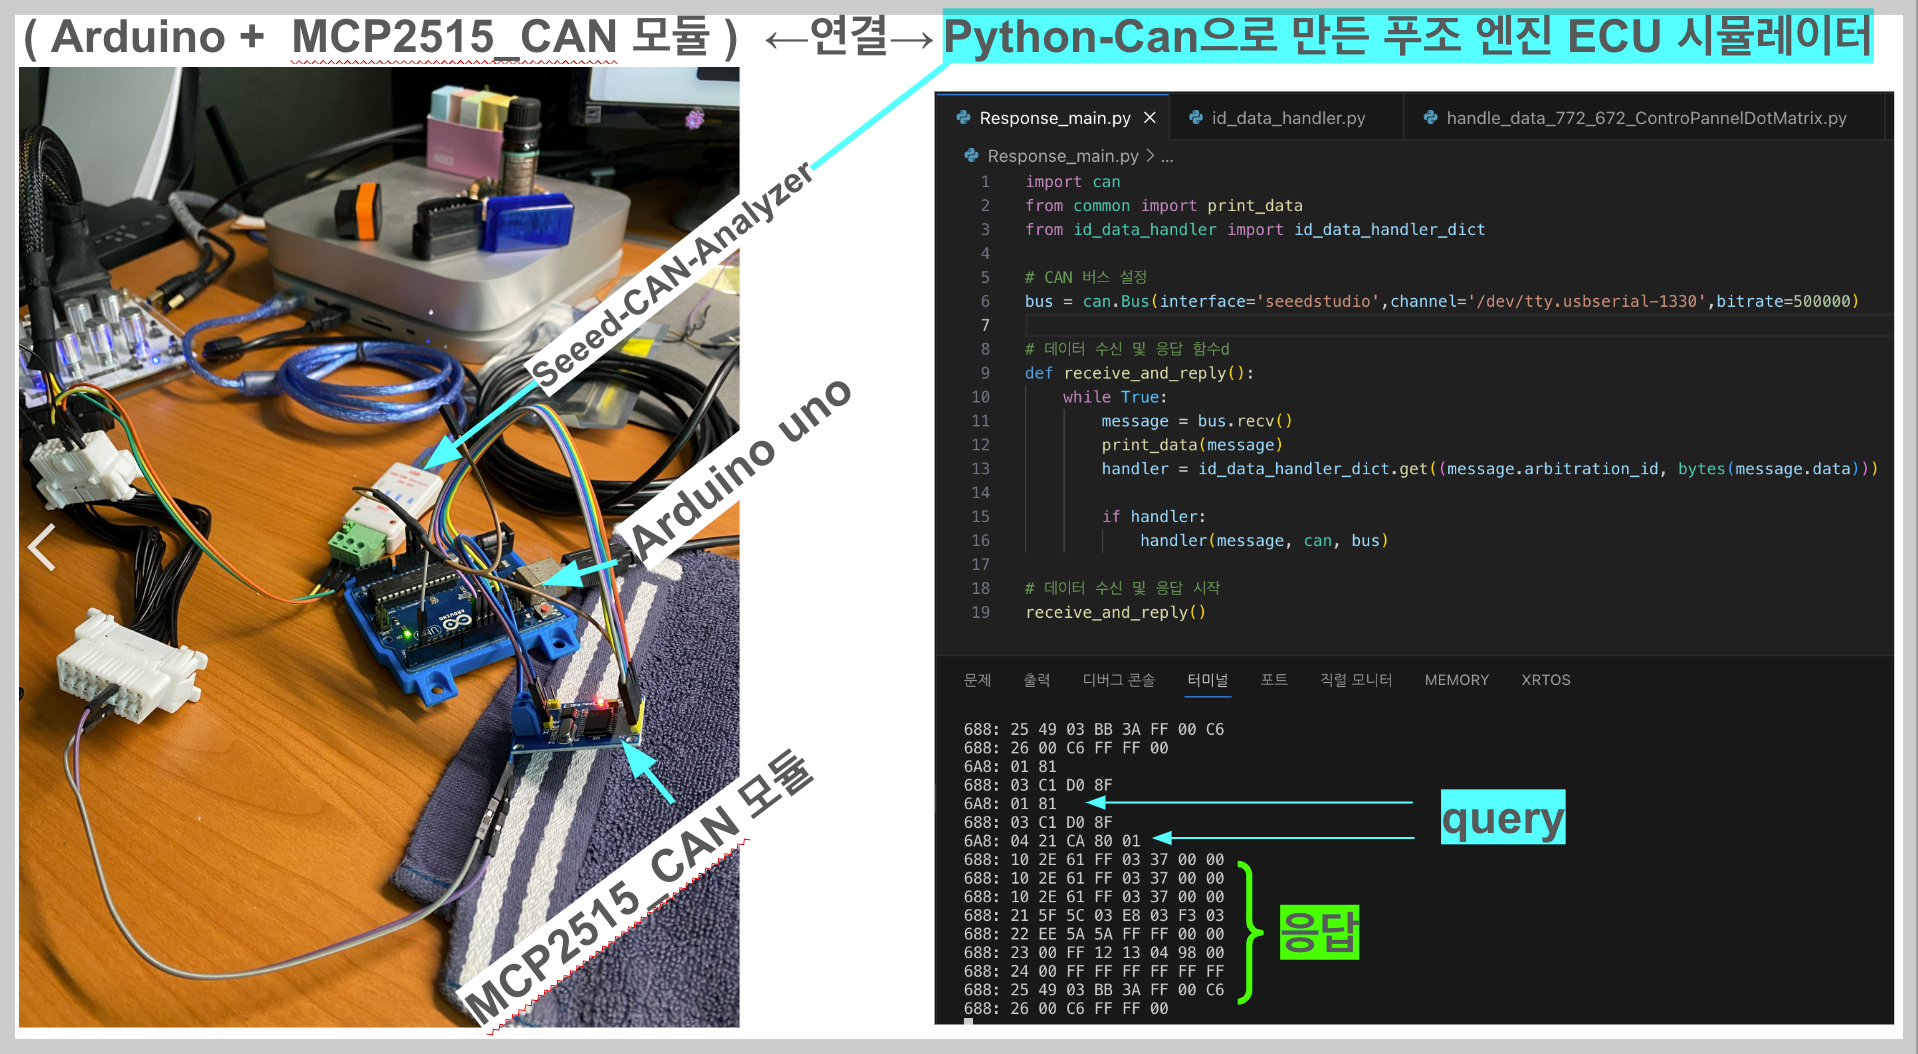
Task: Switch to the id_data_handler.py tab
Action: tap(1288, 118)
